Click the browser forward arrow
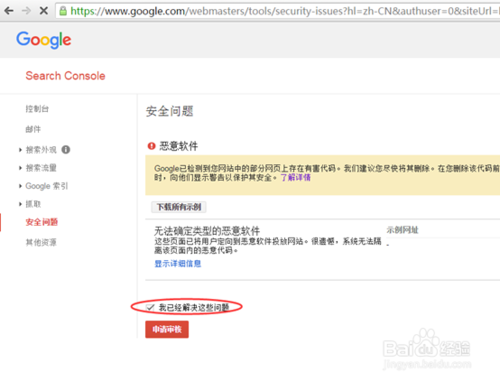Viewport: 500px width, 382px height. pyautogui.click(x=26, y=11)
